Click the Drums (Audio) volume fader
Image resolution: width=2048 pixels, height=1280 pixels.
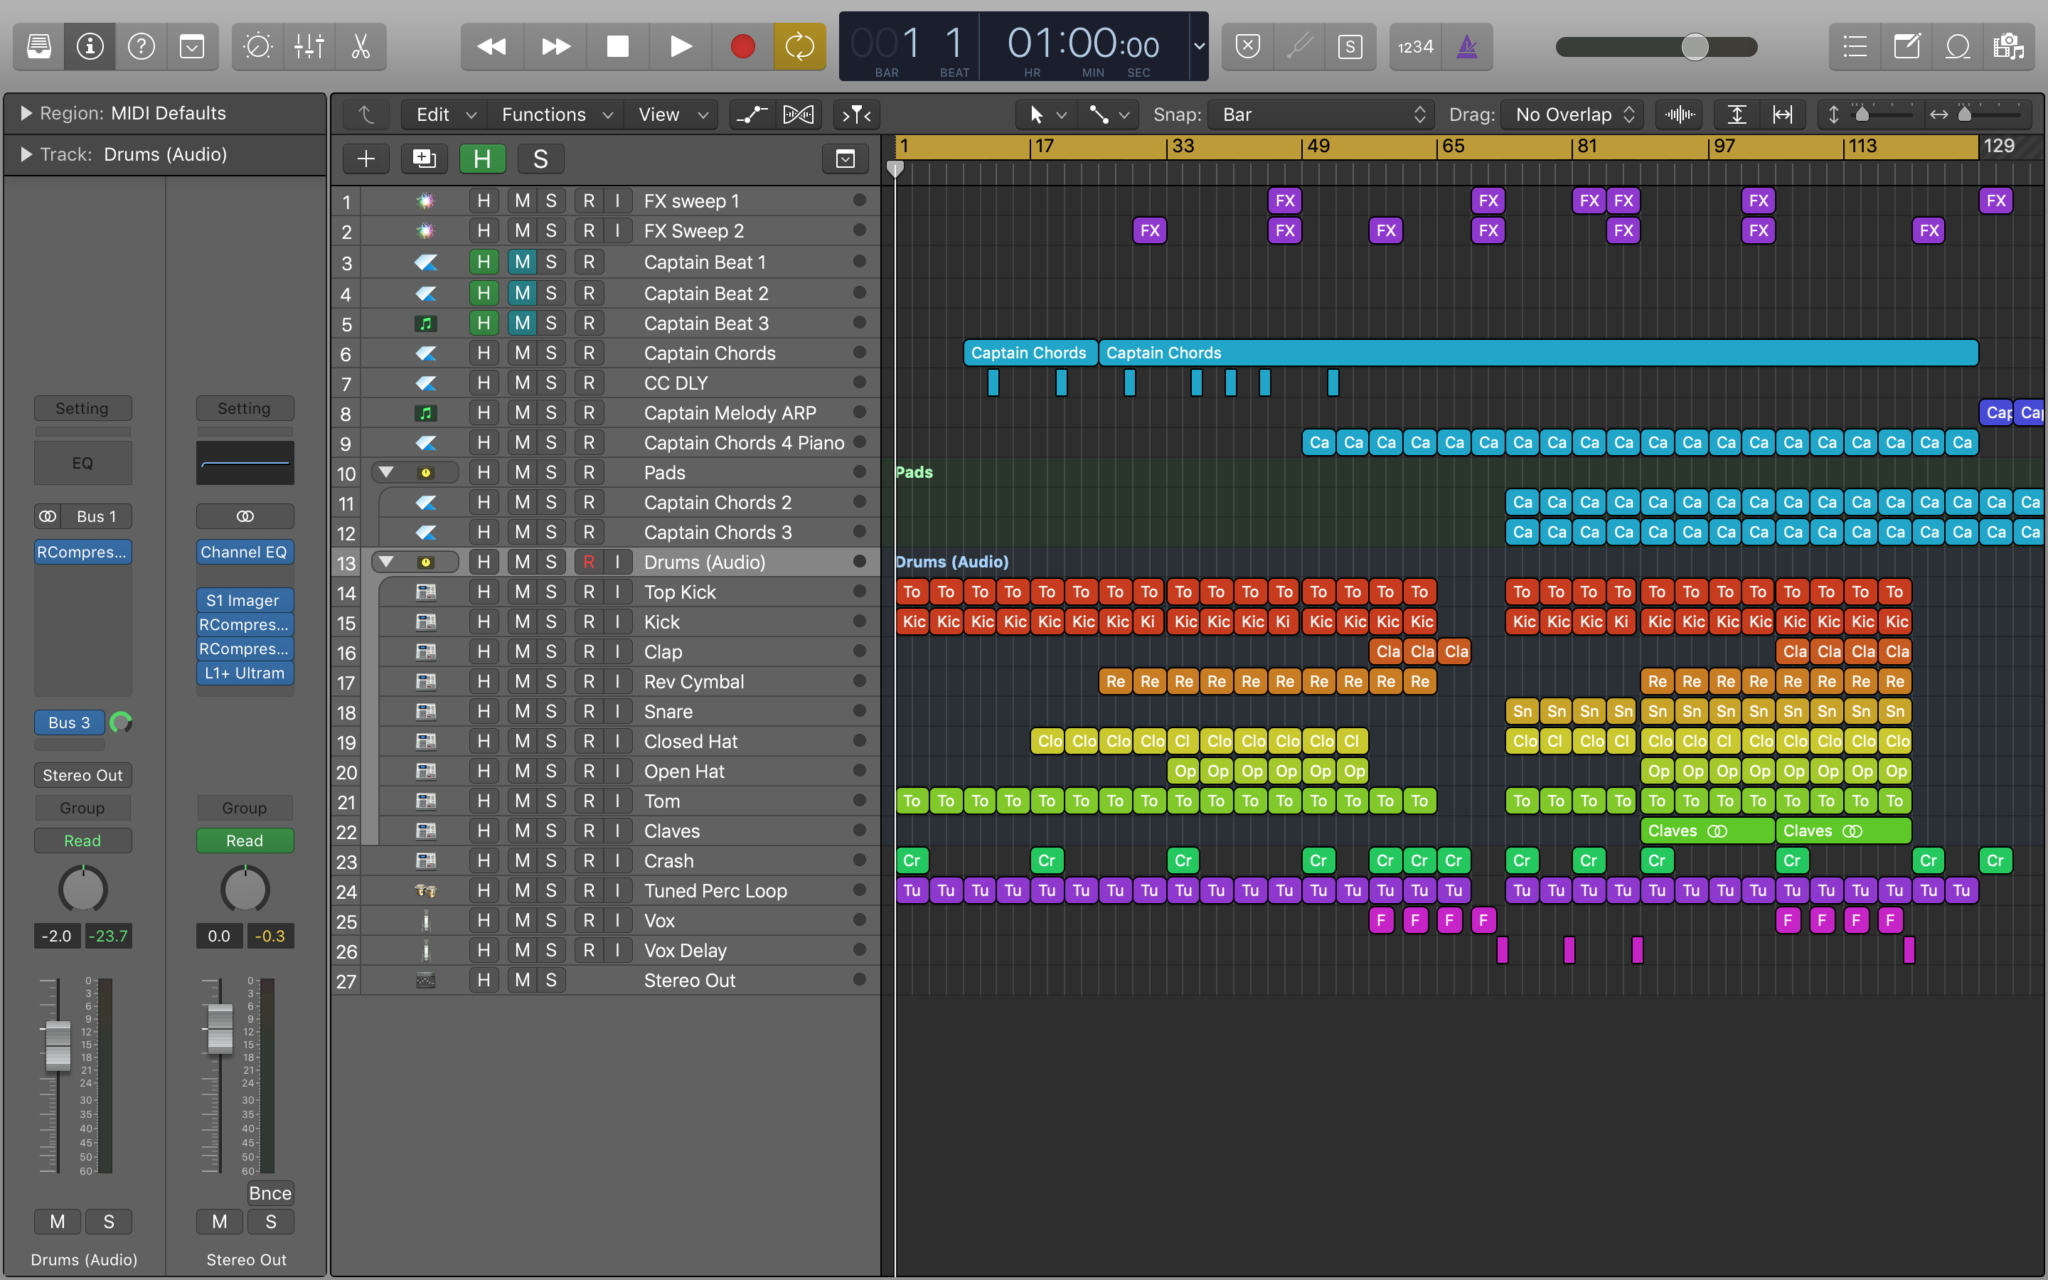click(x=58, y=1044)
